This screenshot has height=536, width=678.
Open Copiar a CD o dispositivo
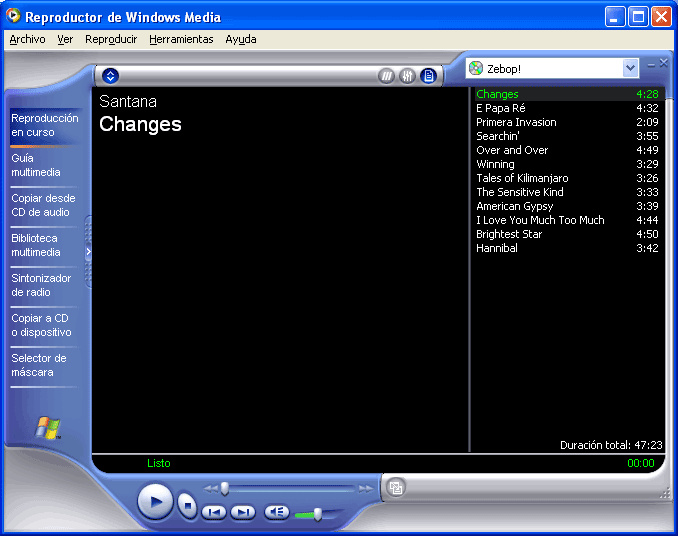click(41, 325)
